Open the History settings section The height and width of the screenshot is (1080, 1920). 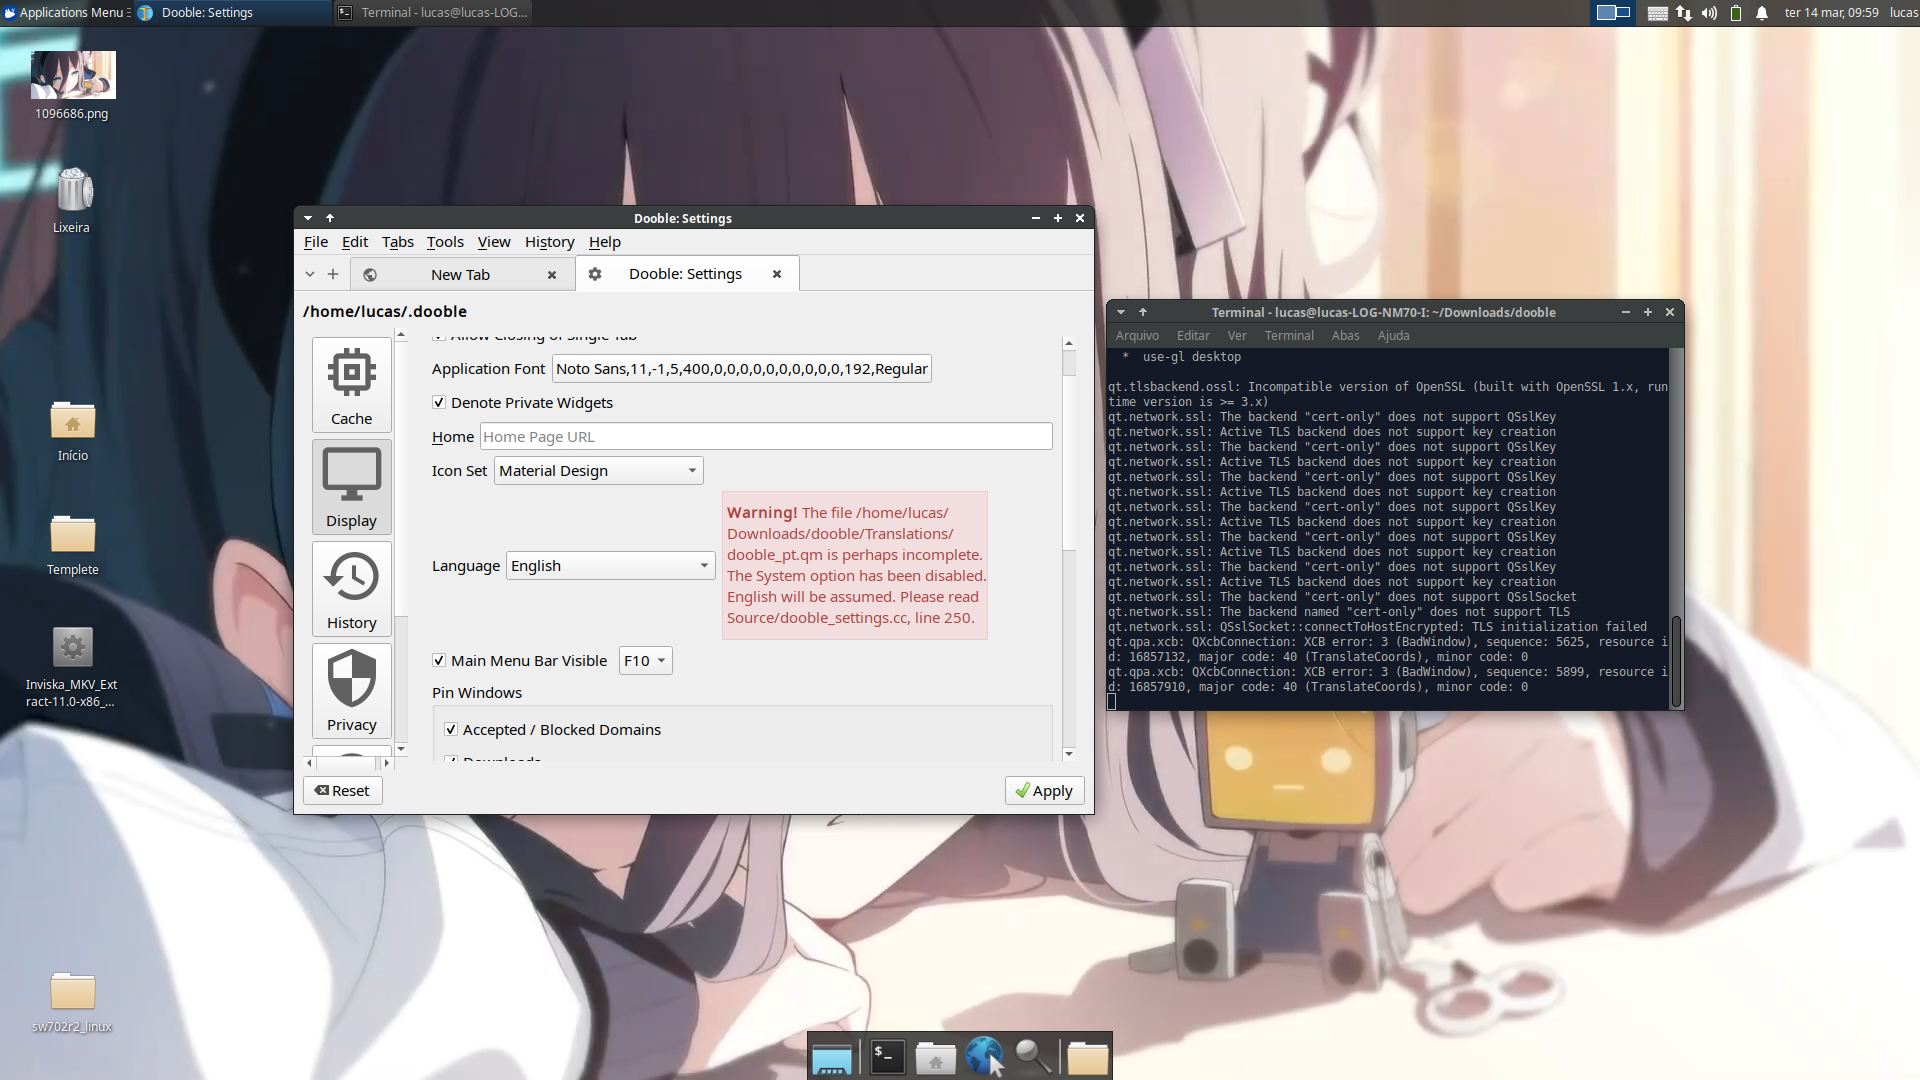pos(351,590)
